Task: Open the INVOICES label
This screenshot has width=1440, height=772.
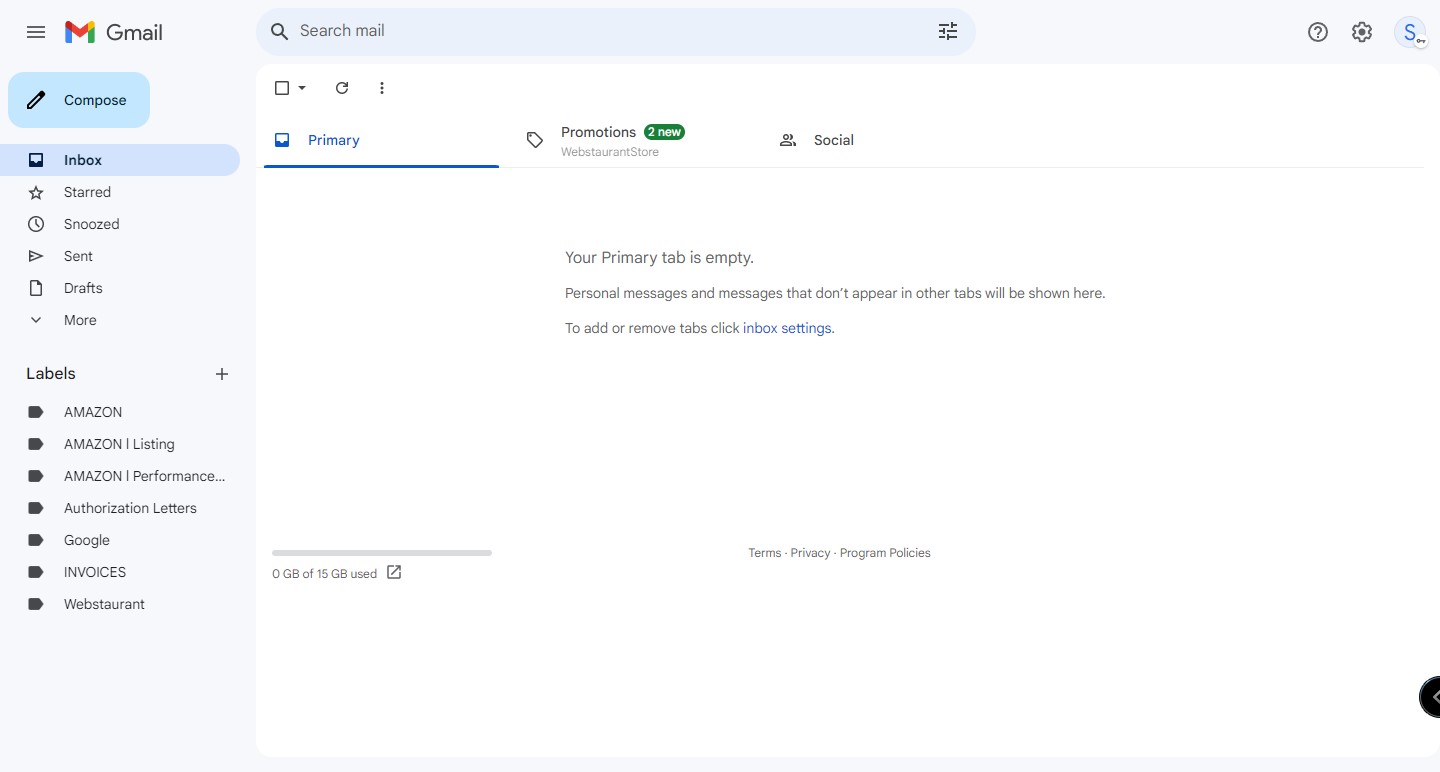Action: (x=120, y=572)
